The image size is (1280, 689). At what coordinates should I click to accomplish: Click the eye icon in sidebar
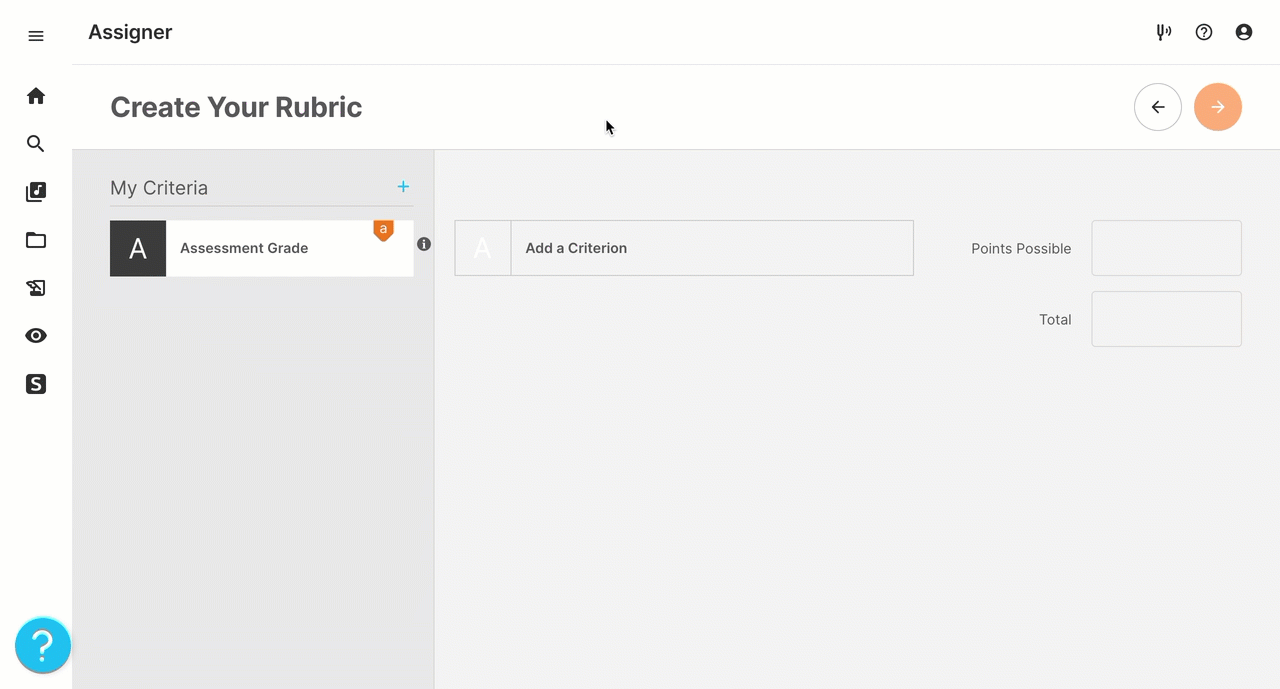click(36, 336)
